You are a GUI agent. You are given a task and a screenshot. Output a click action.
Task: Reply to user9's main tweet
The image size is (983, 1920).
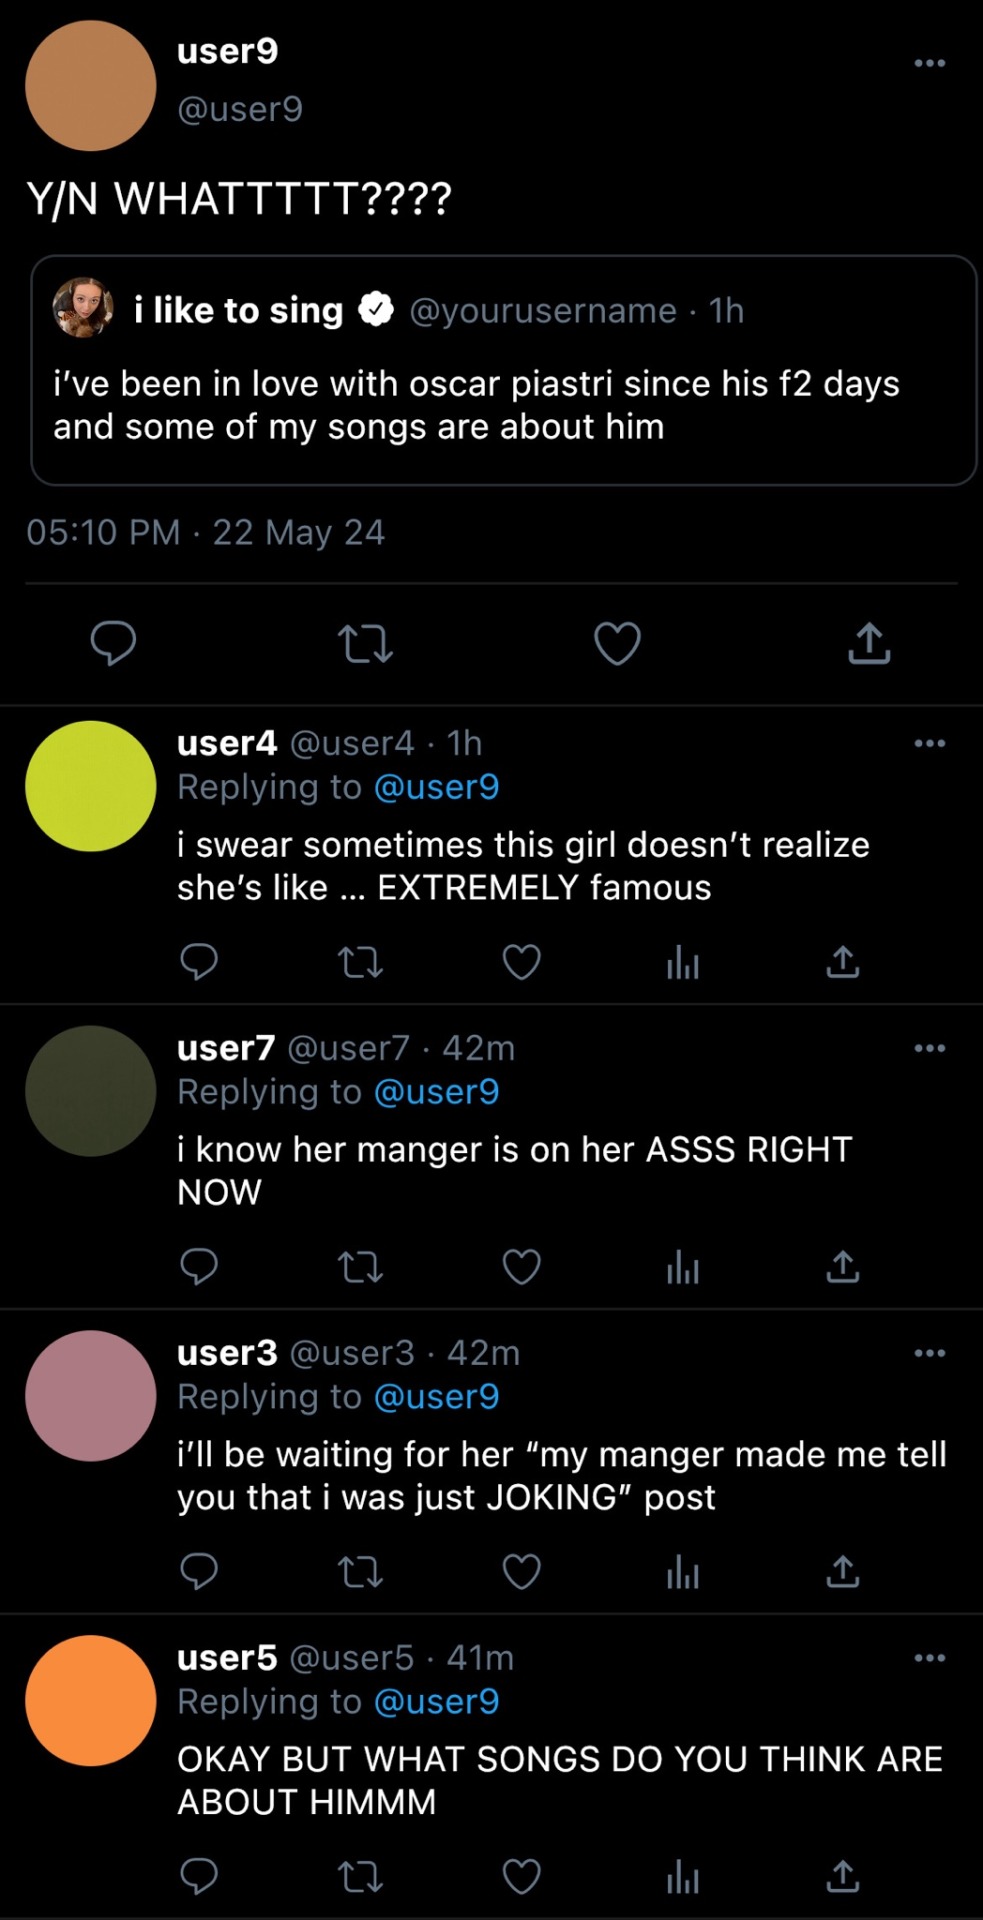pos(113,643)
